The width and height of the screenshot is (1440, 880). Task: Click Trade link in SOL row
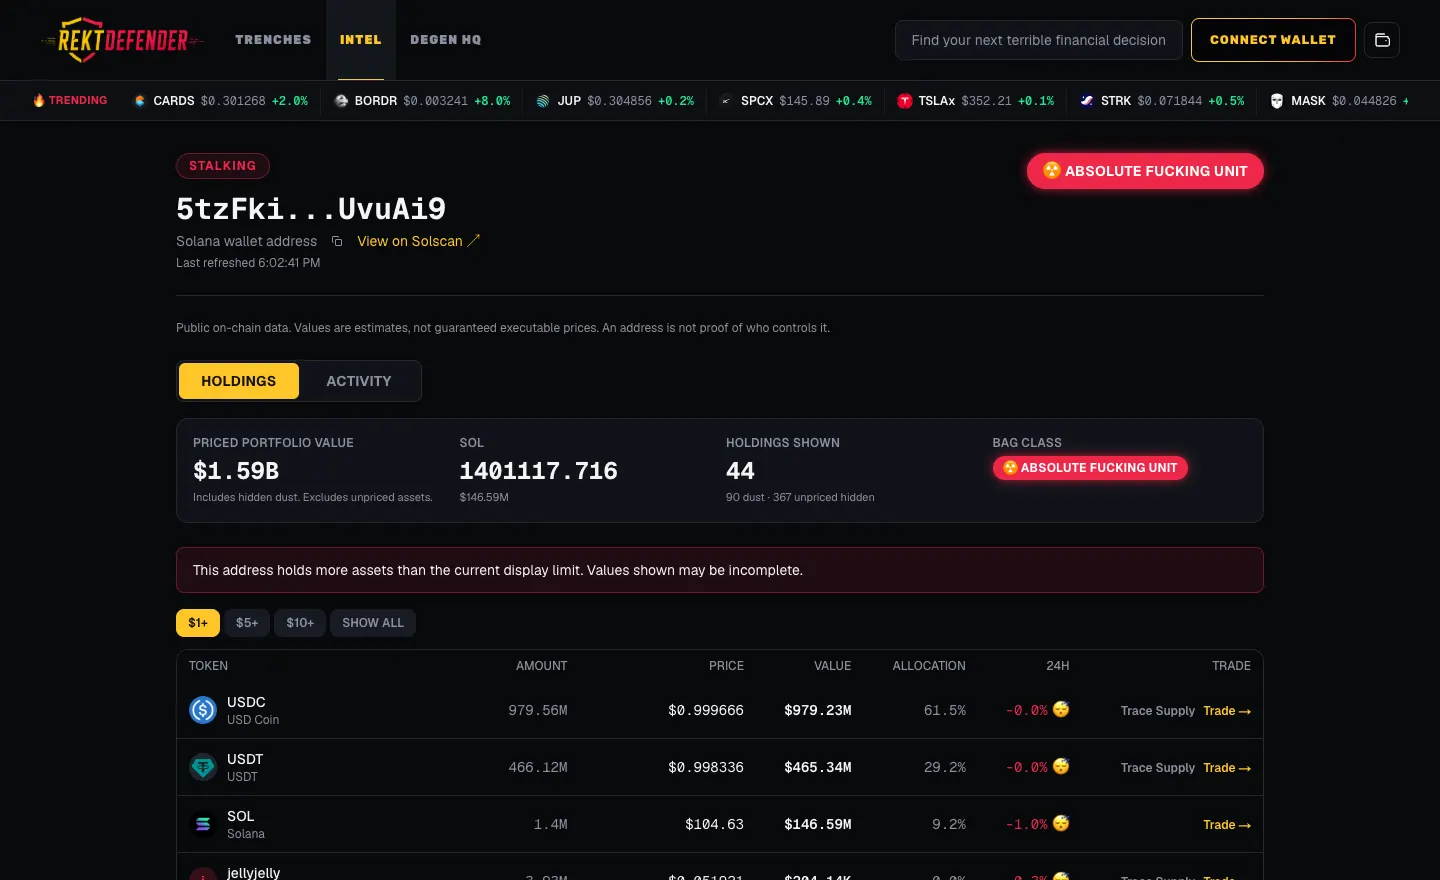[x=1227, y=825]
